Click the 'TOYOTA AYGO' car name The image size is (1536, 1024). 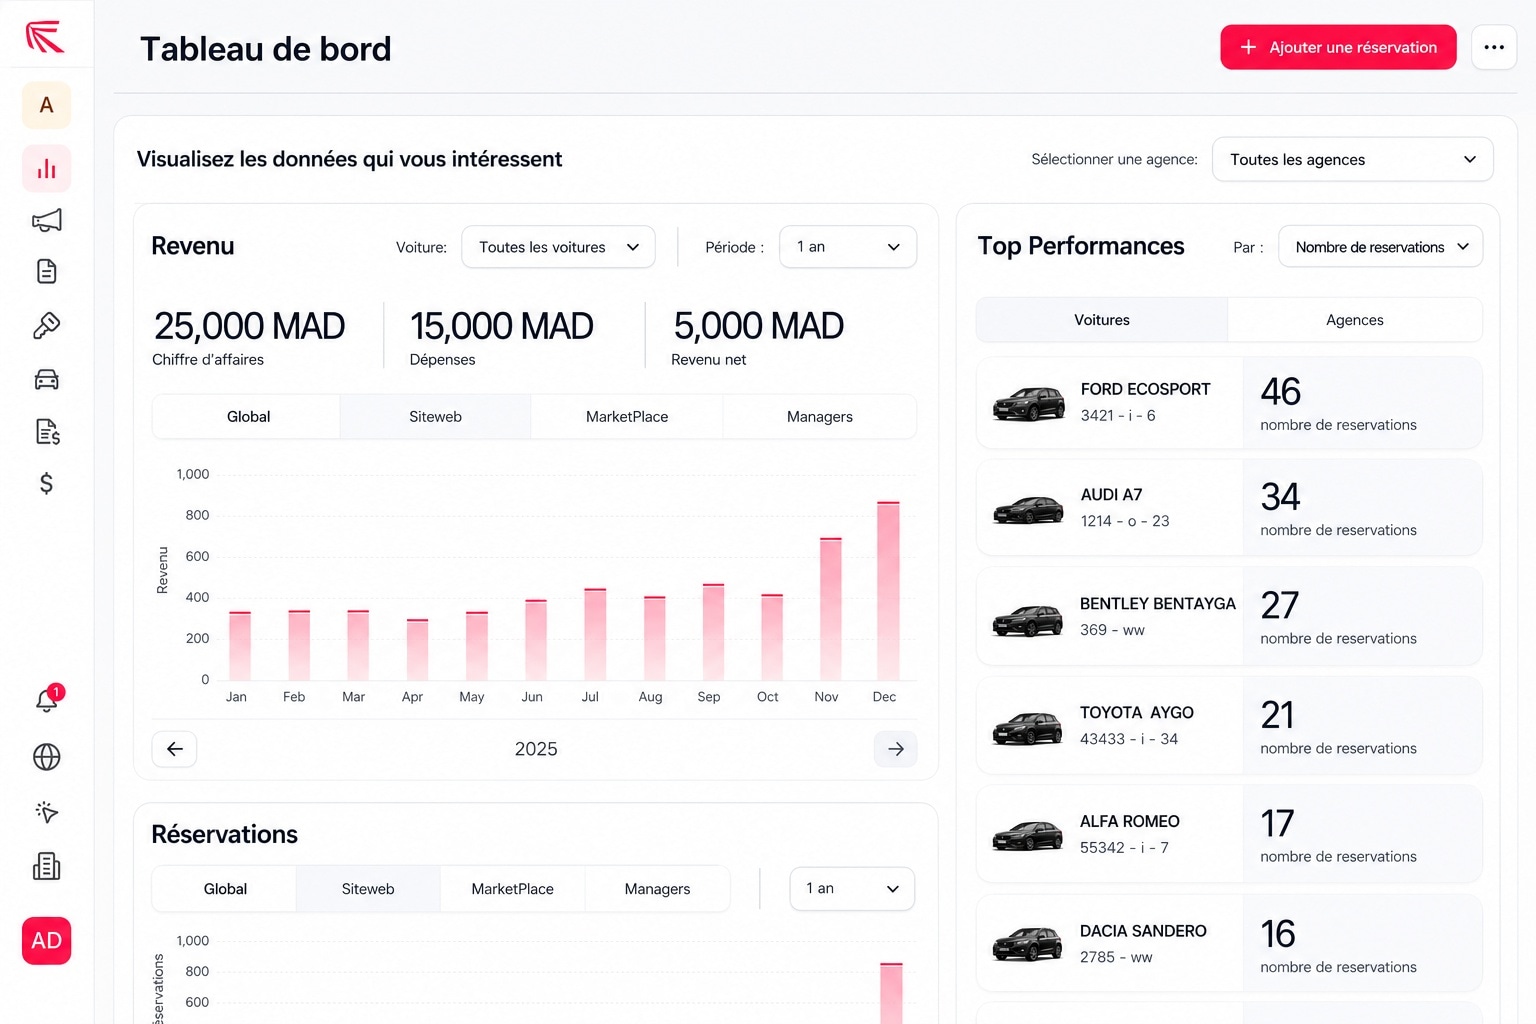click(x=1137, y=713)
